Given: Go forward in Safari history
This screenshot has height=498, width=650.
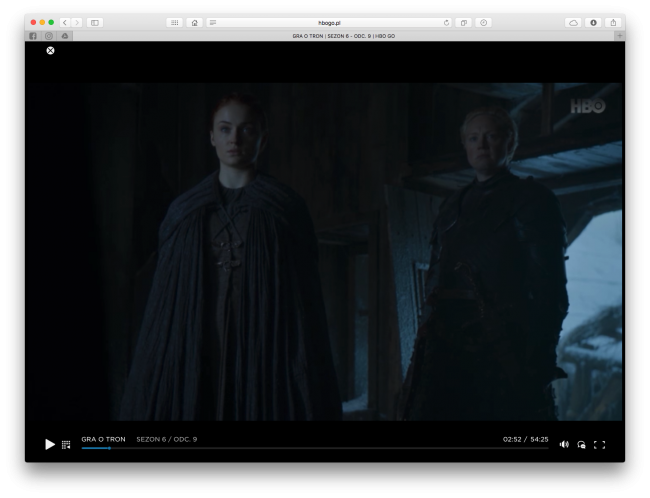Looking at the screenshot, I should (x=77, y=22).
